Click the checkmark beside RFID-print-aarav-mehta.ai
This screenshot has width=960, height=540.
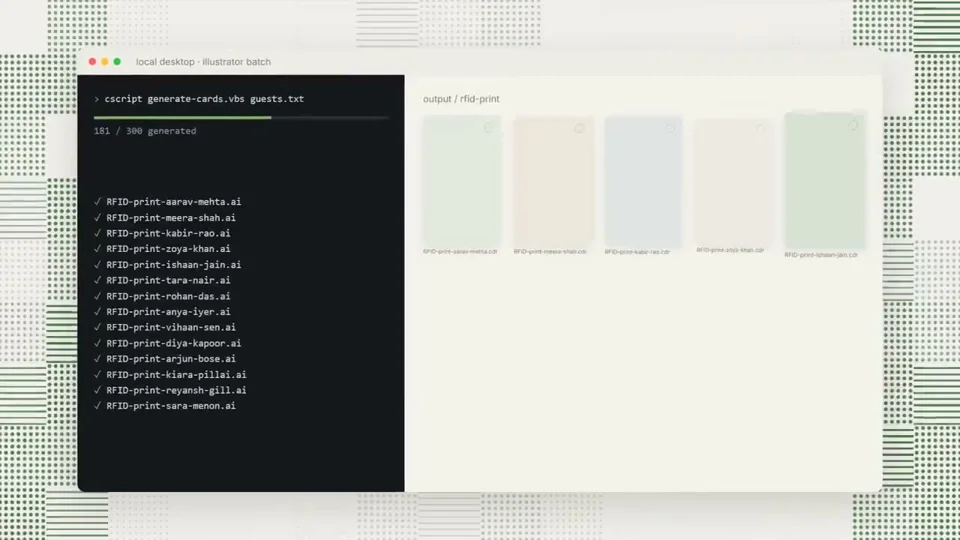pos(97,201)
